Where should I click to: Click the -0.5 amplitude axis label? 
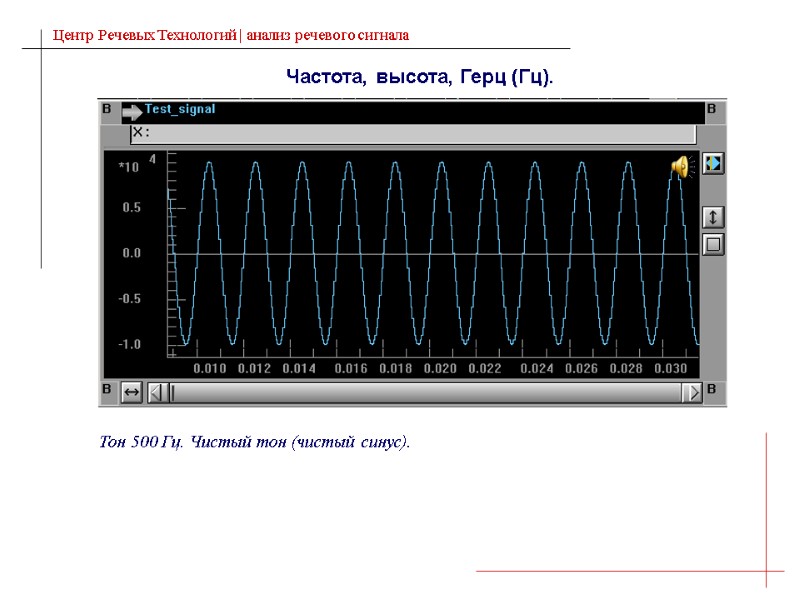pos(129,298)
